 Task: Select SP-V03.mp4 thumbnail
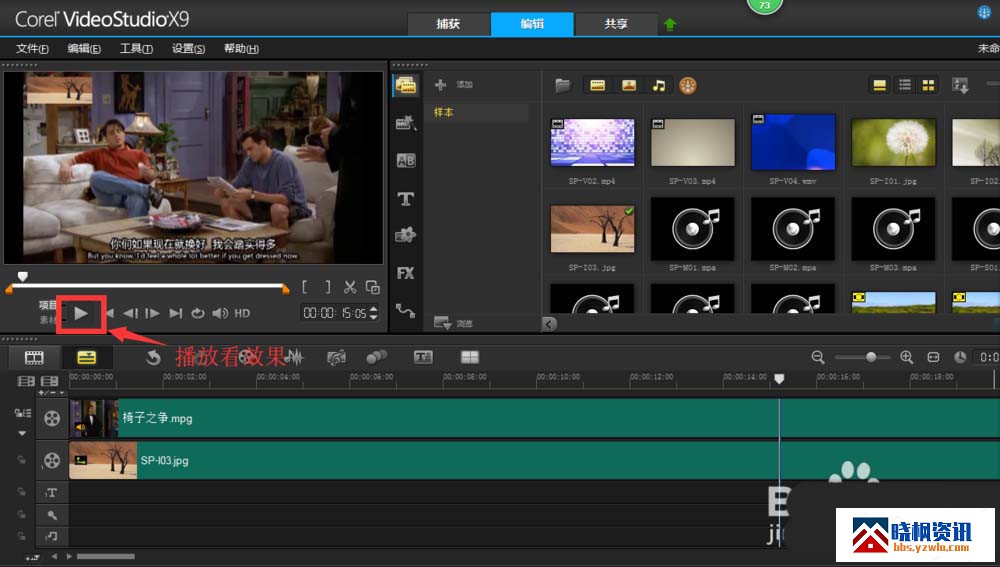(x=693, y=144)
